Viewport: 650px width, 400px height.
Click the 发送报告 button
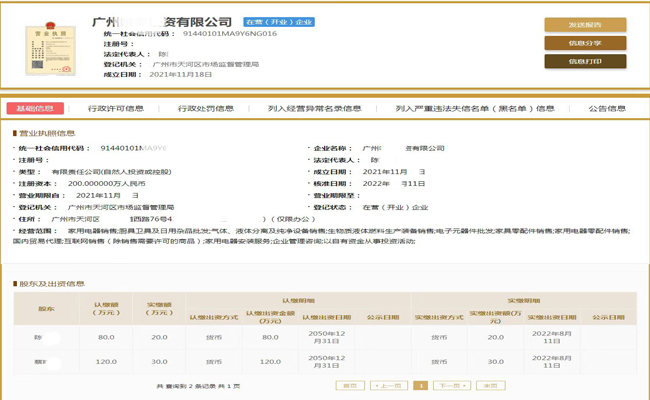tap(585, 25)
